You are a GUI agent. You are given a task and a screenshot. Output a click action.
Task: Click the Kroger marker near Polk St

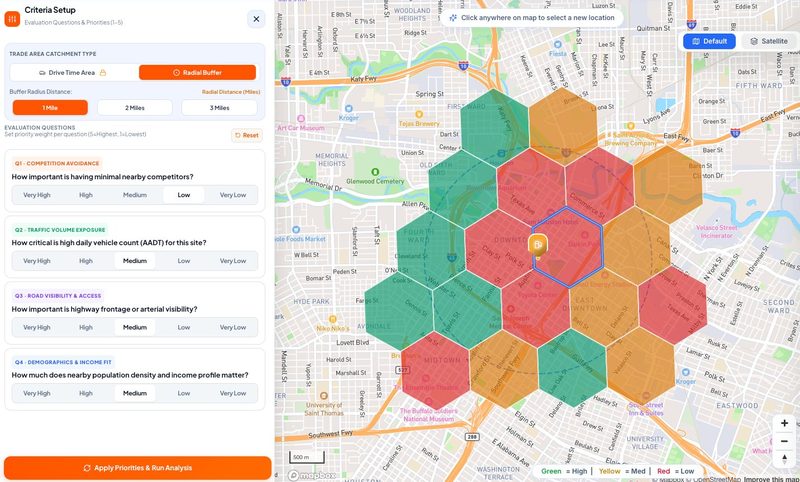686,373
